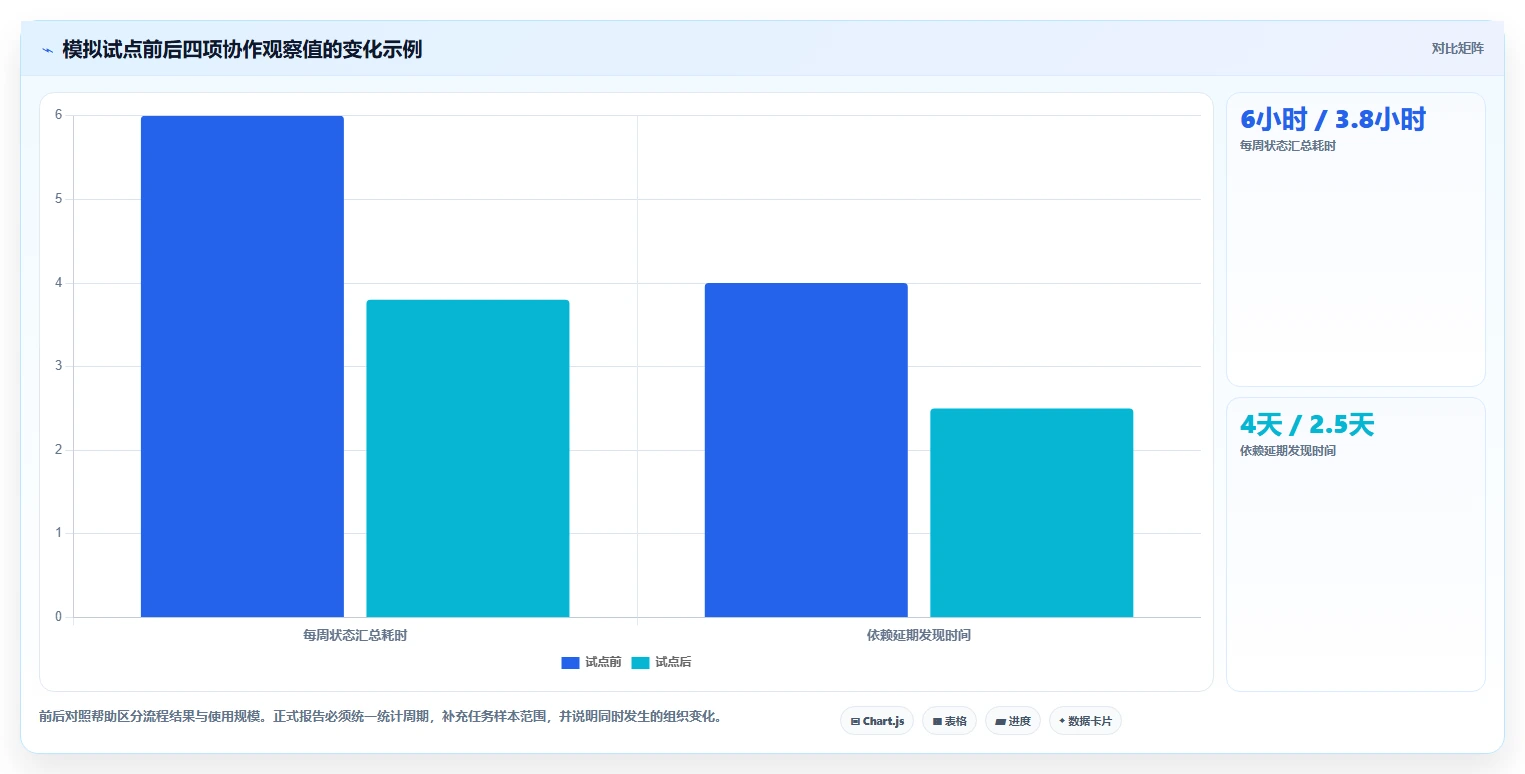Click the 试点前 bar for 每周状态汇总耗时
The height and width of the screenshot is (774, 1525).
(x=242, y=366)
